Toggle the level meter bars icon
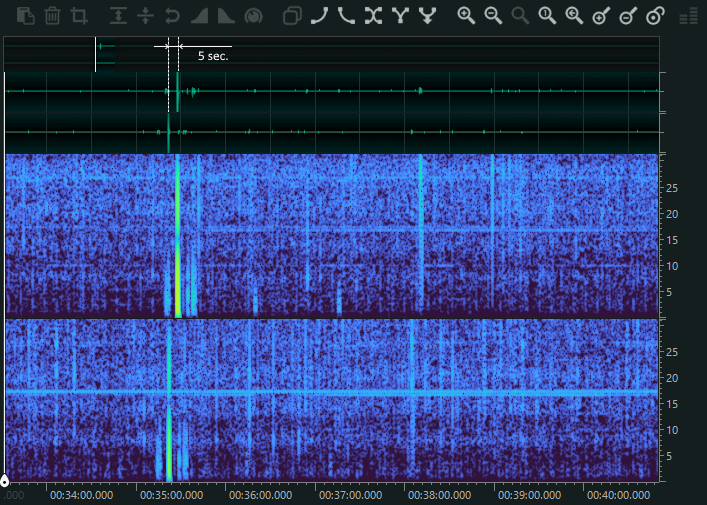The image size is (707, 505). (x=688, y=16)
